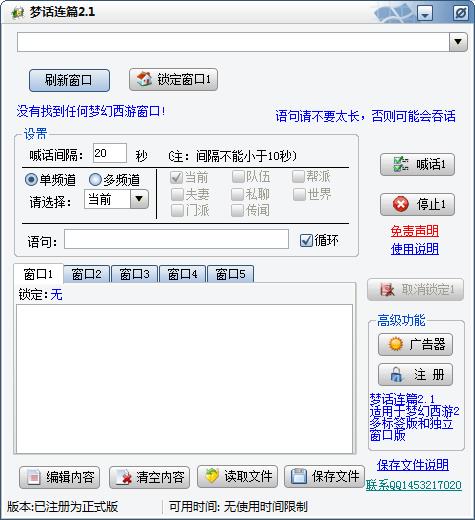Click the padlock icon on 注册 button

coord(396,375)
